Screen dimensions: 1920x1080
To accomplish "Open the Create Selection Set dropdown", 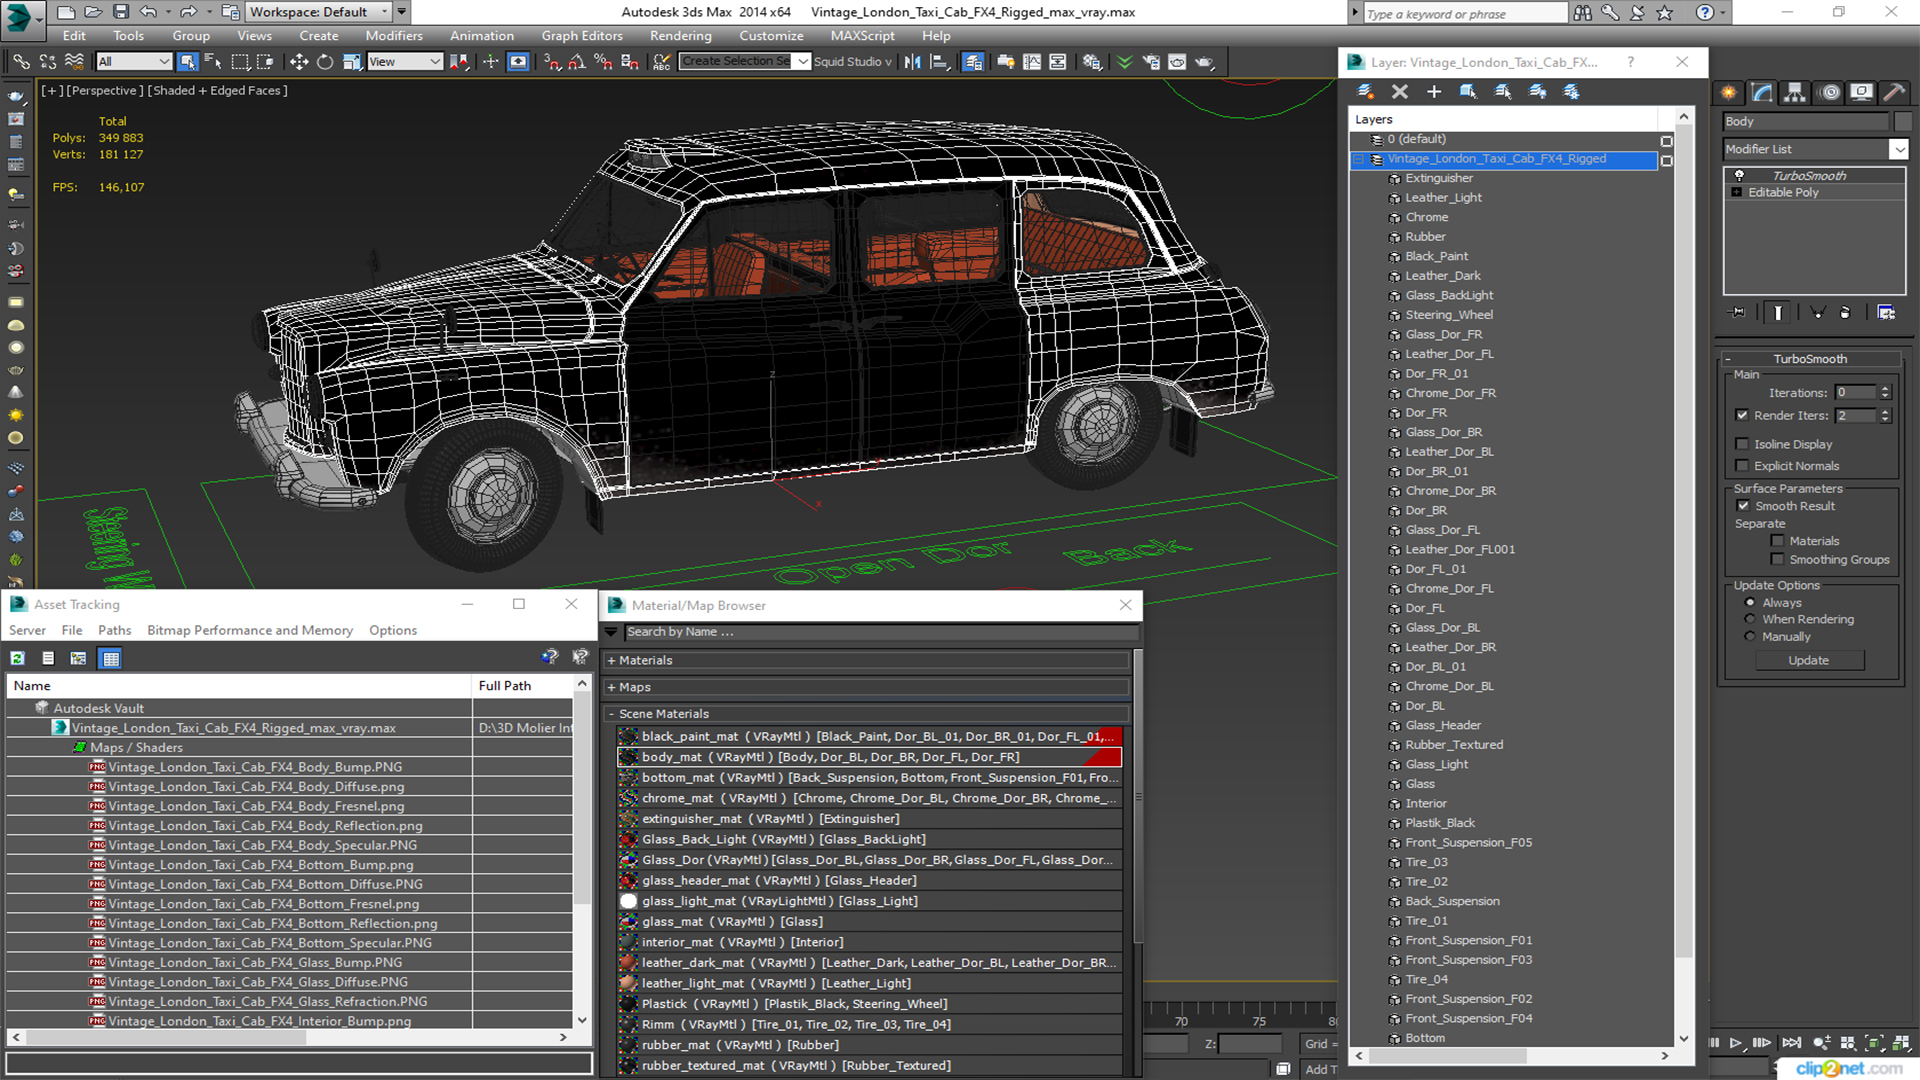I will (x=802, y=62).
